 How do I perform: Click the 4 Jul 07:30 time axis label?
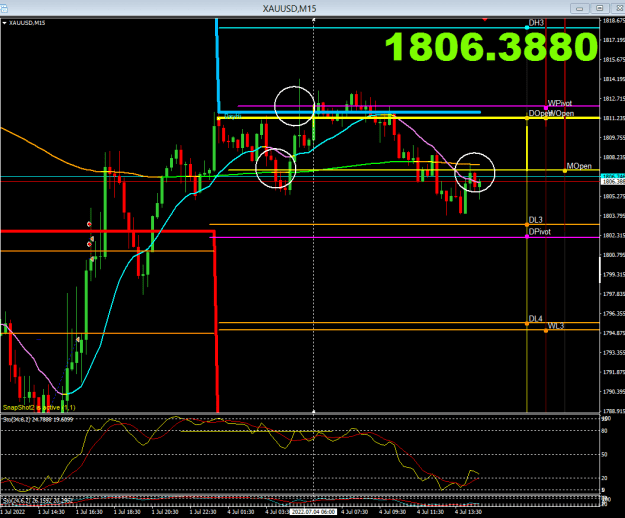pyautogui.click(x=354, y=512)
